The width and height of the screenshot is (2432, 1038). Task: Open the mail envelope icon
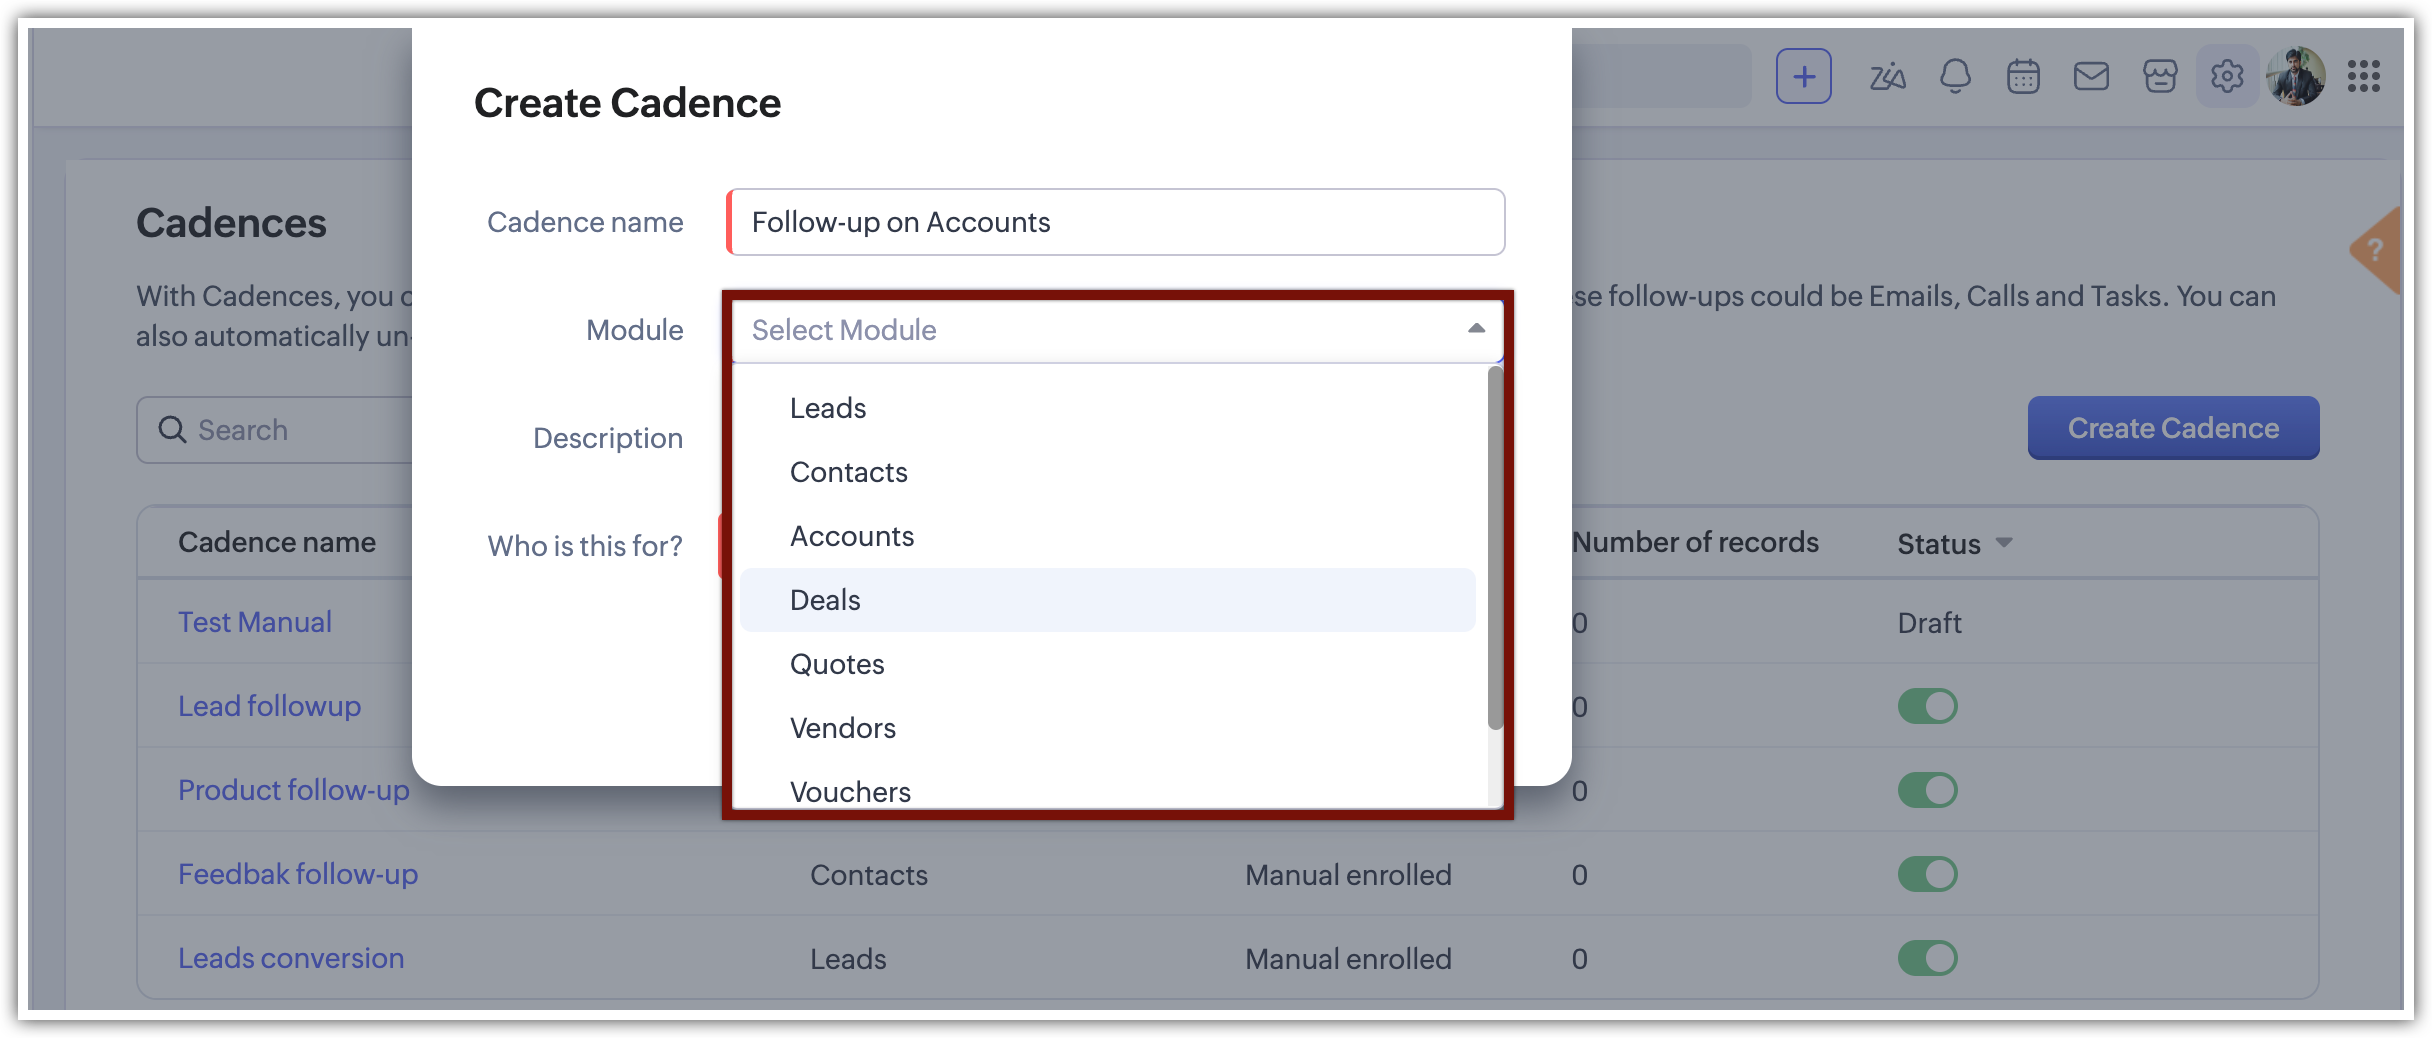[2091, 76]
